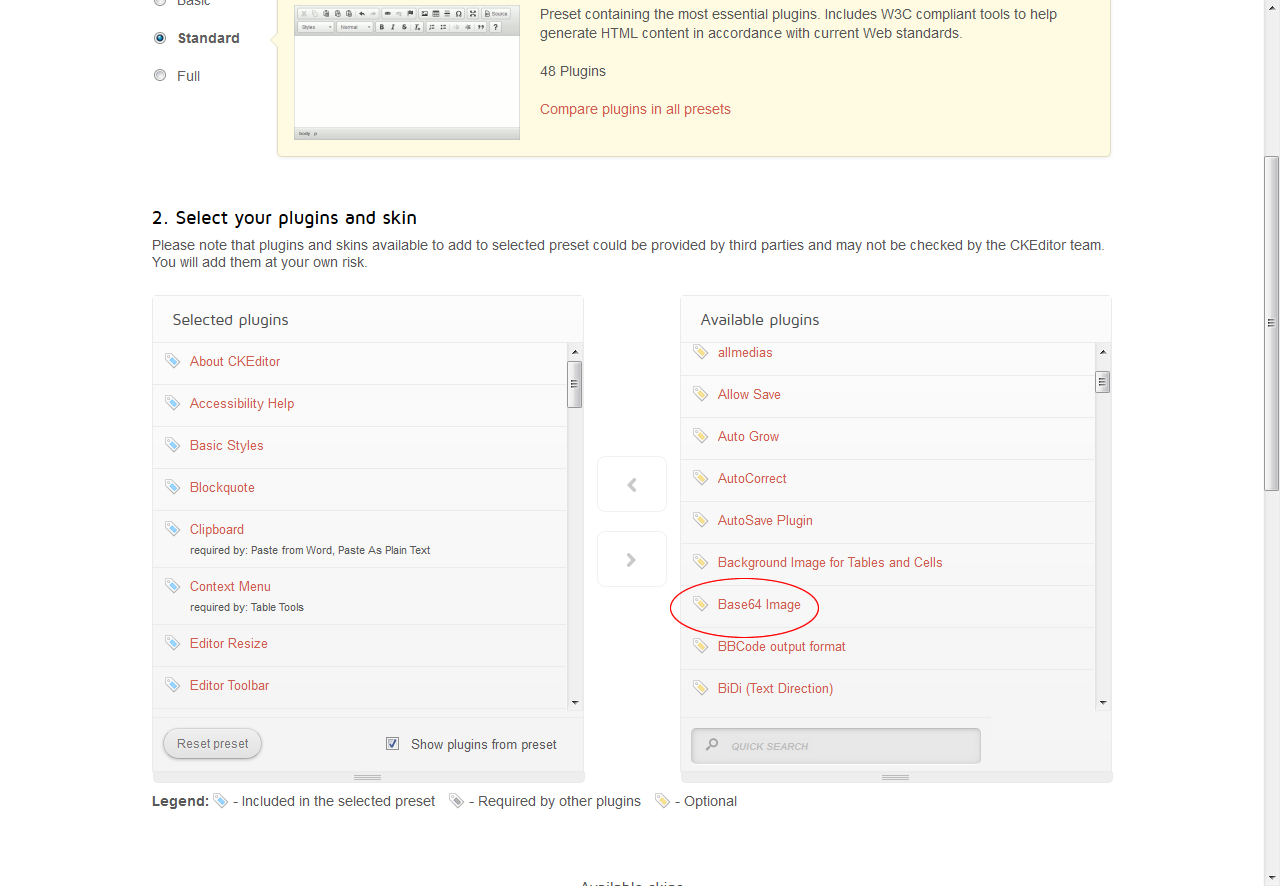Open the Accessibility Help plugin link

click(242, 403)
